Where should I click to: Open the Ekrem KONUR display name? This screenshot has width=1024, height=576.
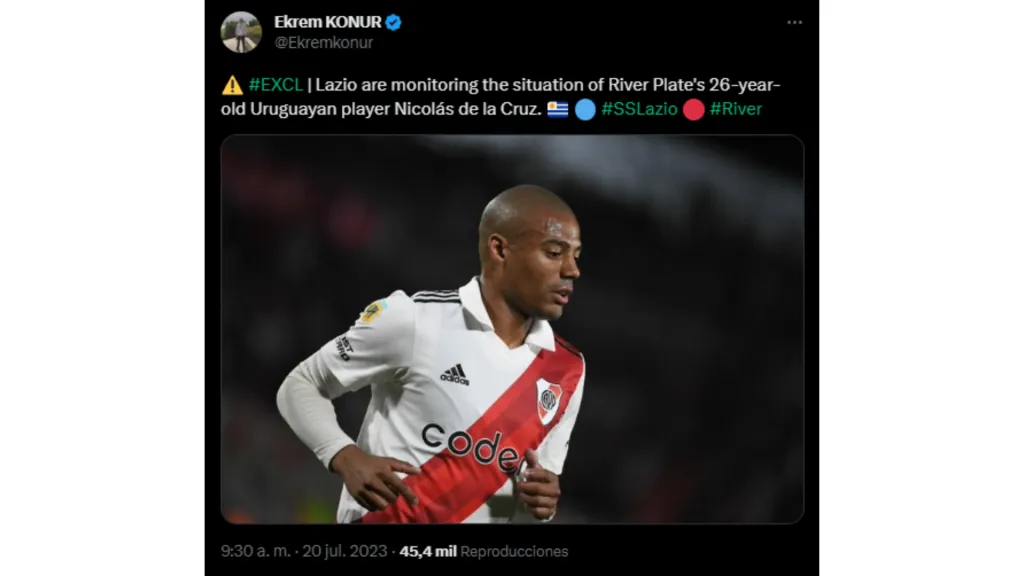pos(328,22)
